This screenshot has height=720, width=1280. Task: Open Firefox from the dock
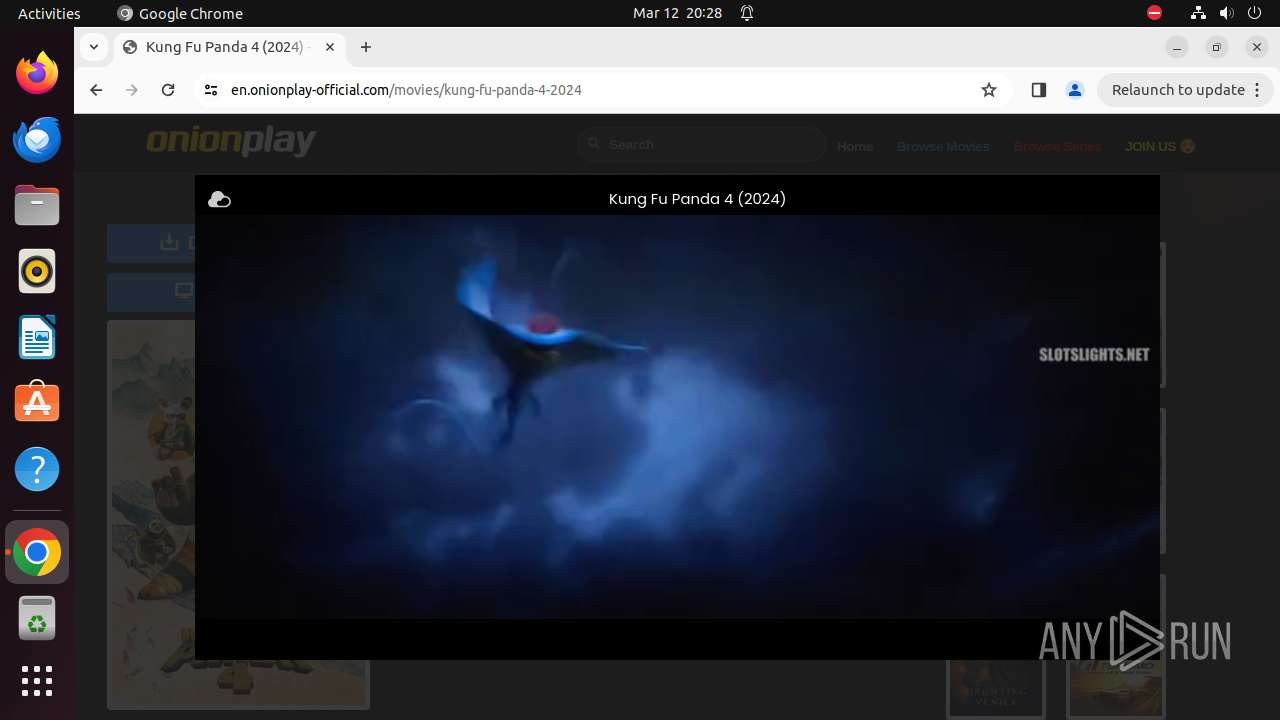coord(37,74)
